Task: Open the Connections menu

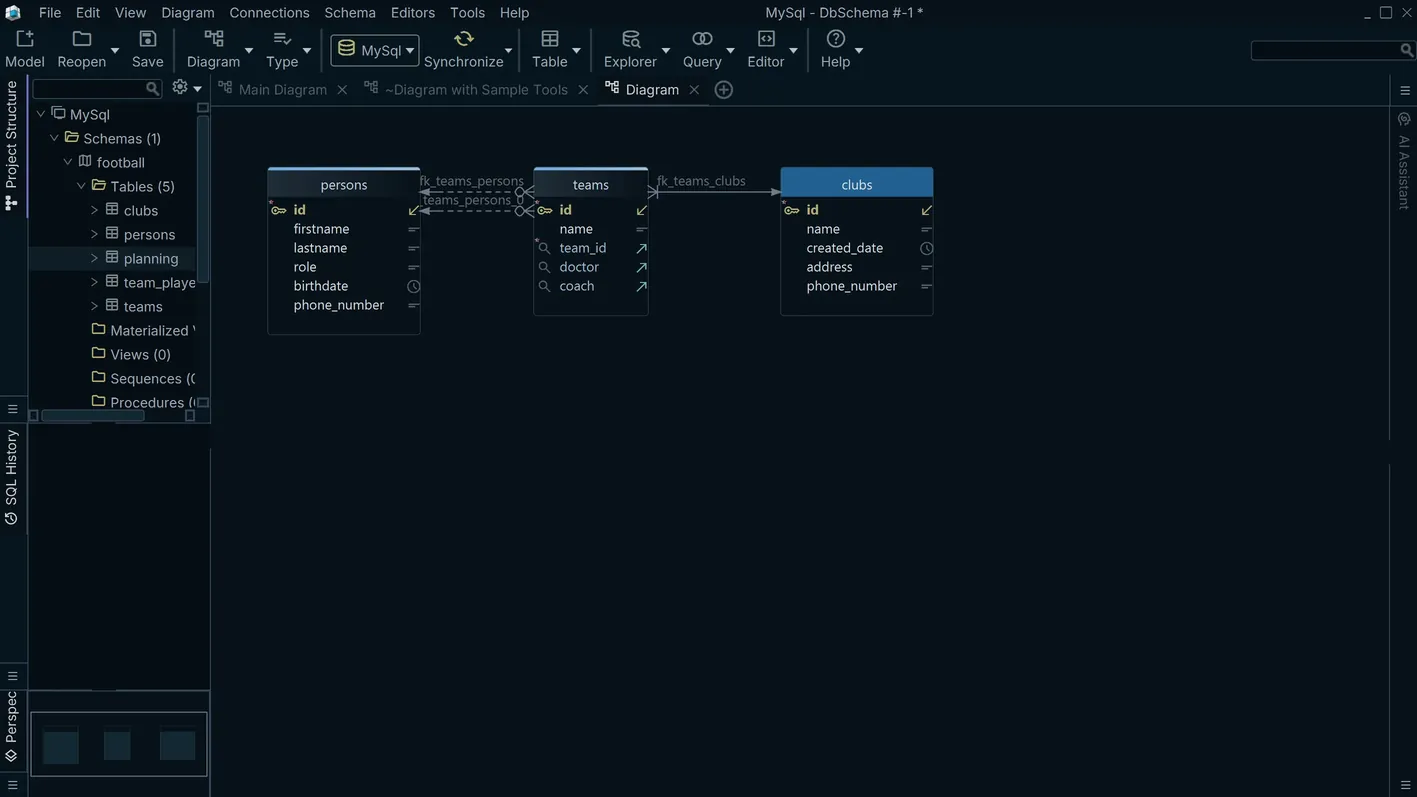Action: tap(268, 12)
